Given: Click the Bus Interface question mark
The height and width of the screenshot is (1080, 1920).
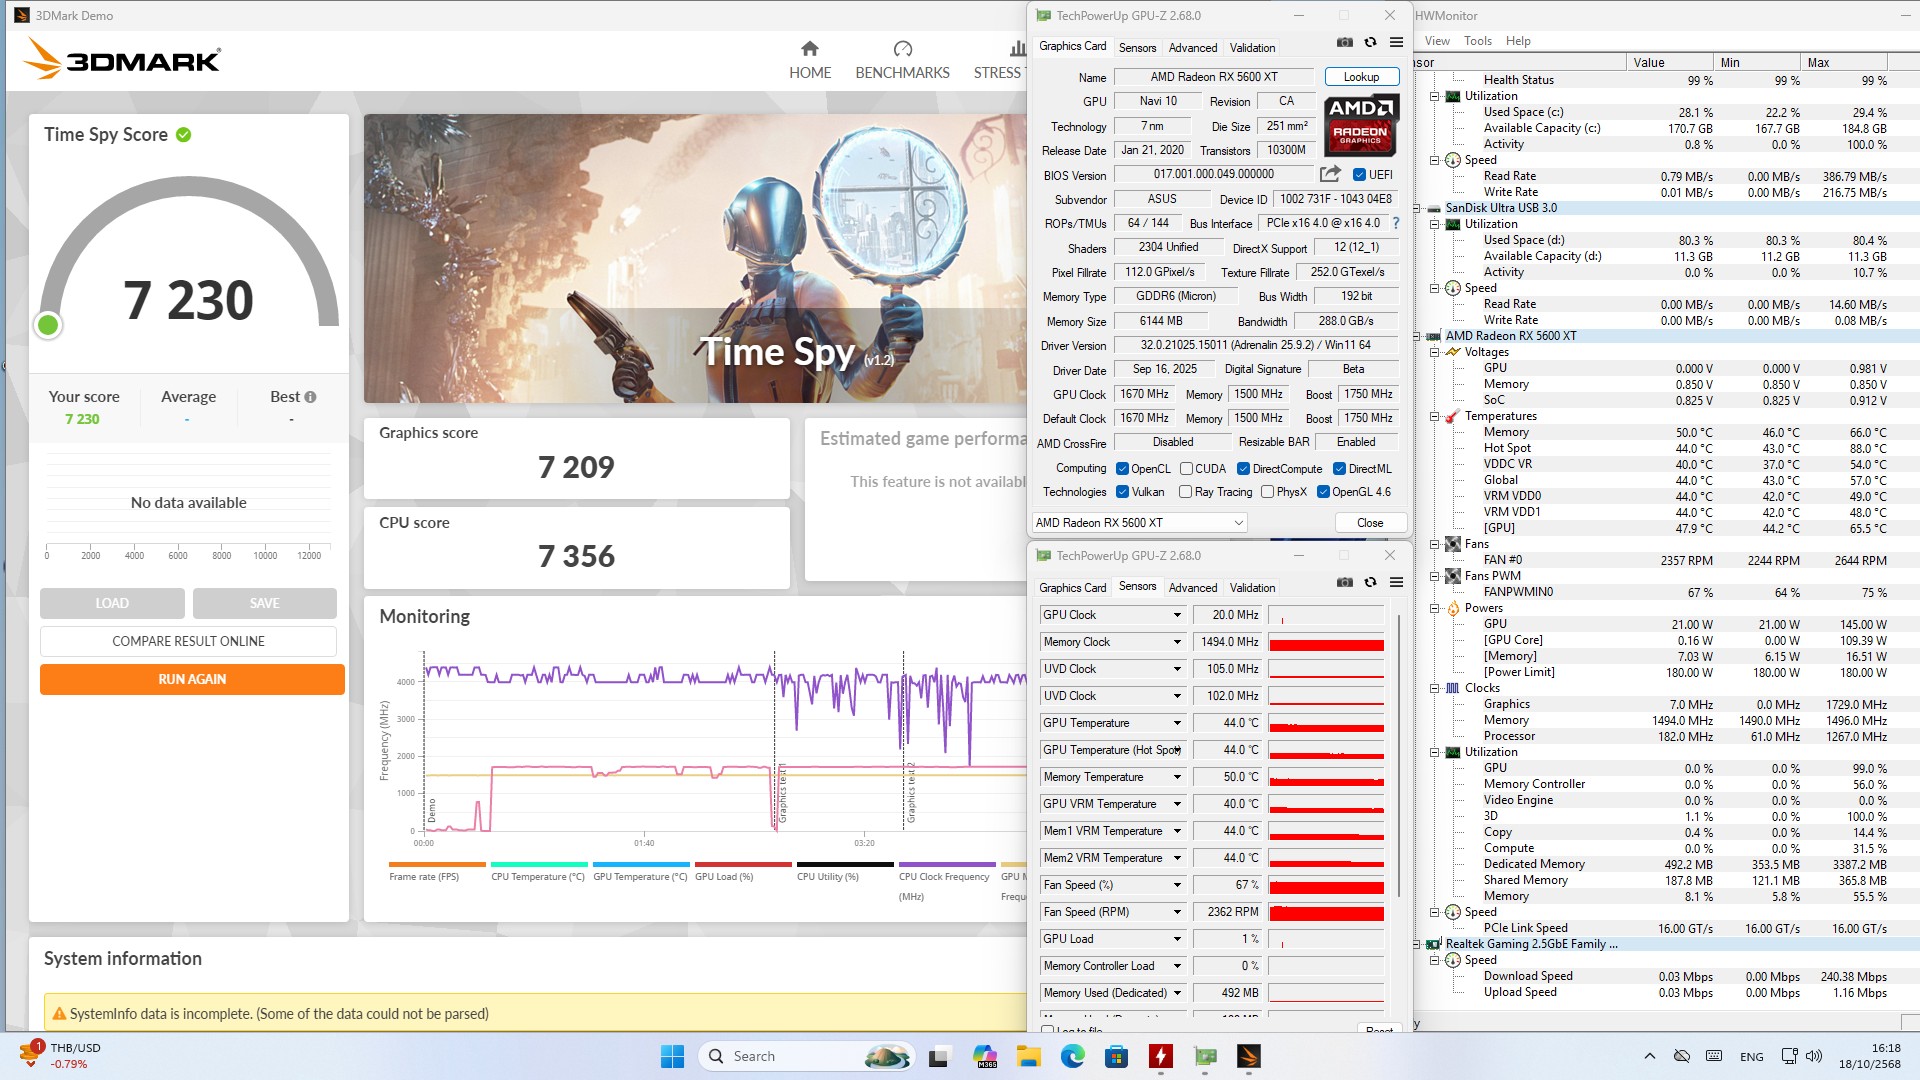Looking at the screenshot, I should 1396,223.
